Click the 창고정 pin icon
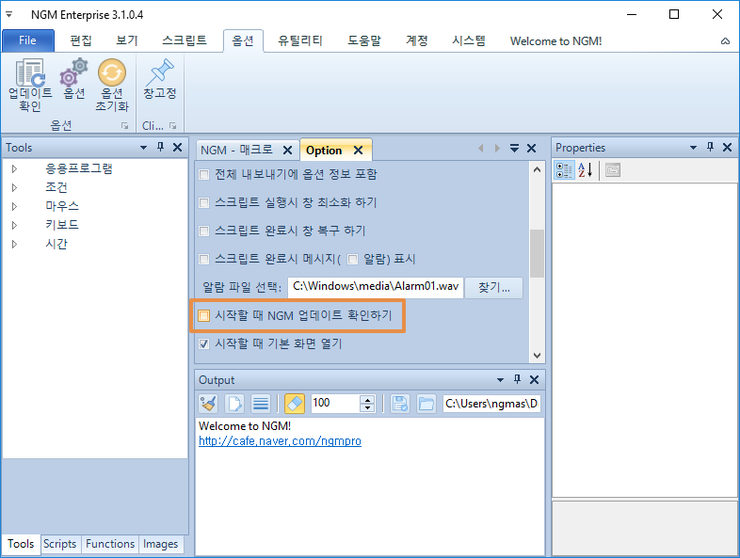The height and width of the screenshot is (558, 740). point(160,78)
